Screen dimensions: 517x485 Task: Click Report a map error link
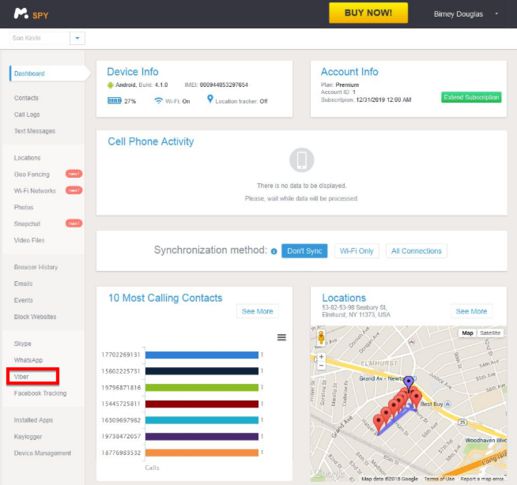click(x=482, y=479)
